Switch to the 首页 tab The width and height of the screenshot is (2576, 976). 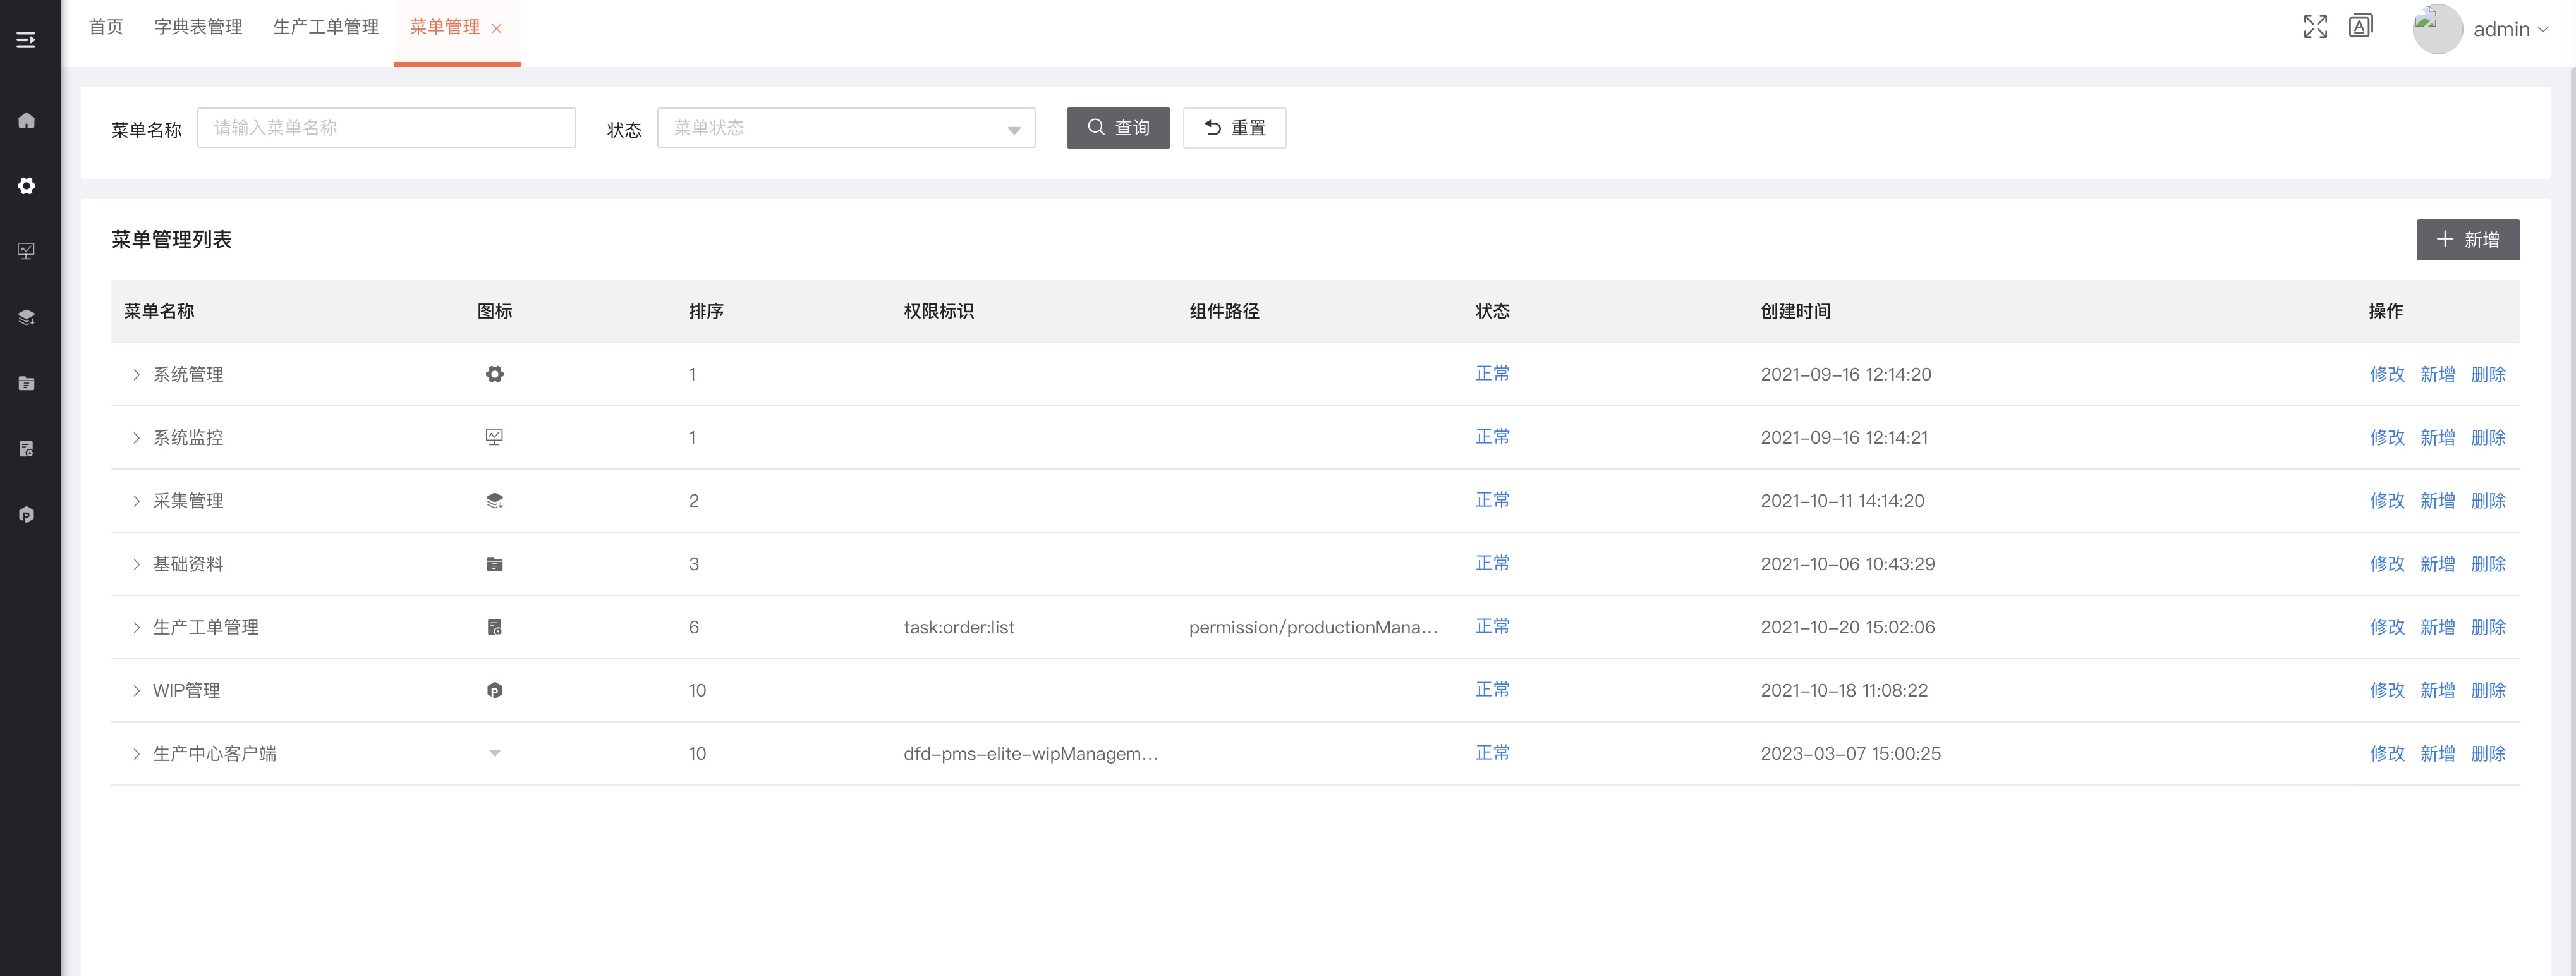tap(106, 27)
